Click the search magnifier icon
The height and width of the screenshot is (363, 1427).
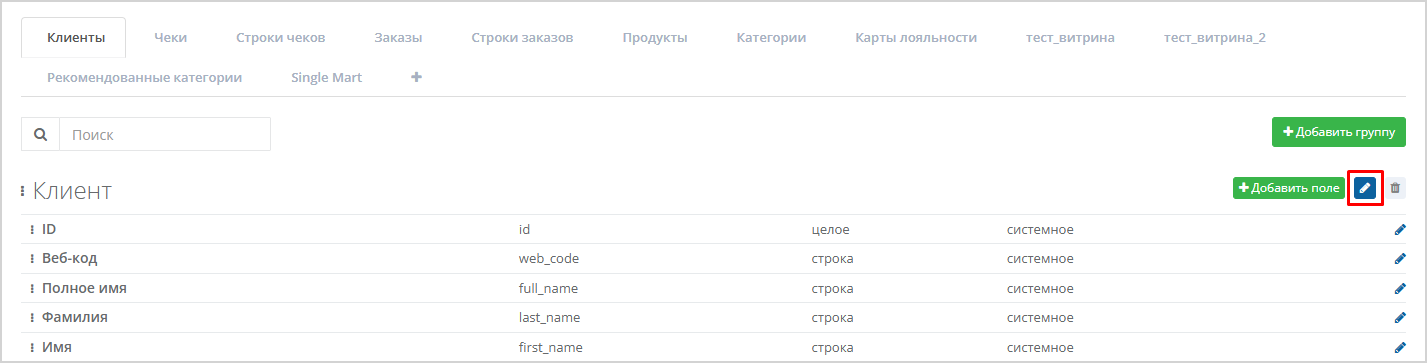point(41,134)
